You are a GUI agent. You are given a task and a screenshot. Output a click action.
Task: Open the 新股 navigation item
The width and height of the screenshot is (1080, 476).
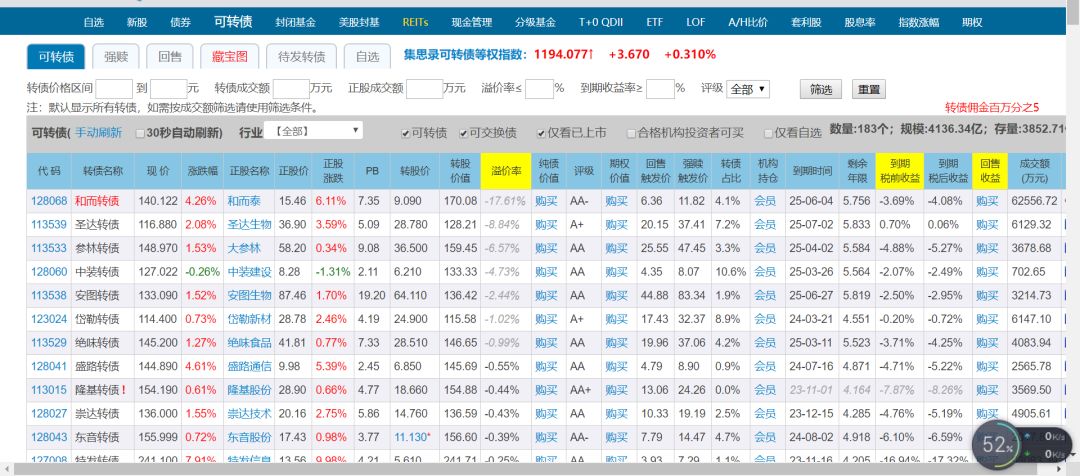(x=137, y=22)
